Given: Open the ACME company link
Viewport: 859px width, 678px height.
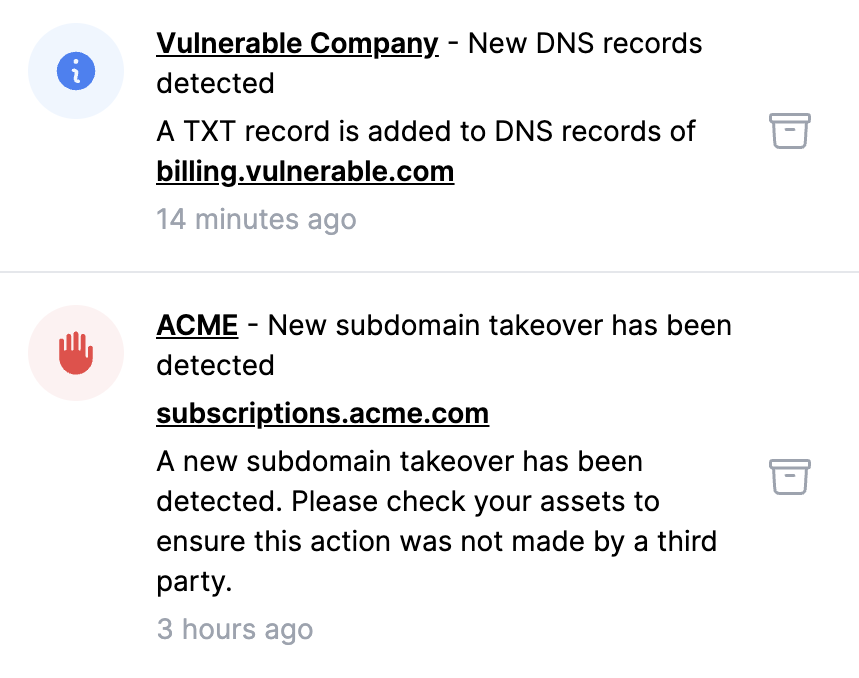Looking at the screenshot, I should [x=196, y=325].
